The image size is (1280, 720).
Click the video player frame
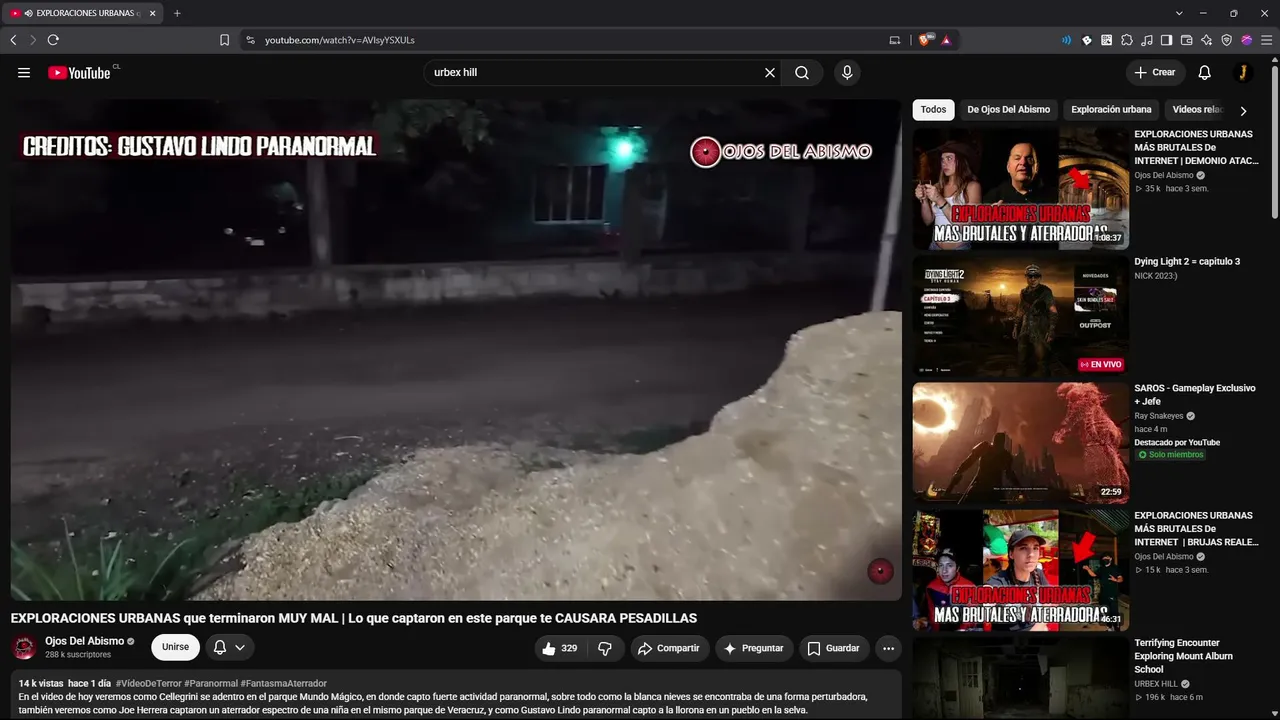click(456, 350)
